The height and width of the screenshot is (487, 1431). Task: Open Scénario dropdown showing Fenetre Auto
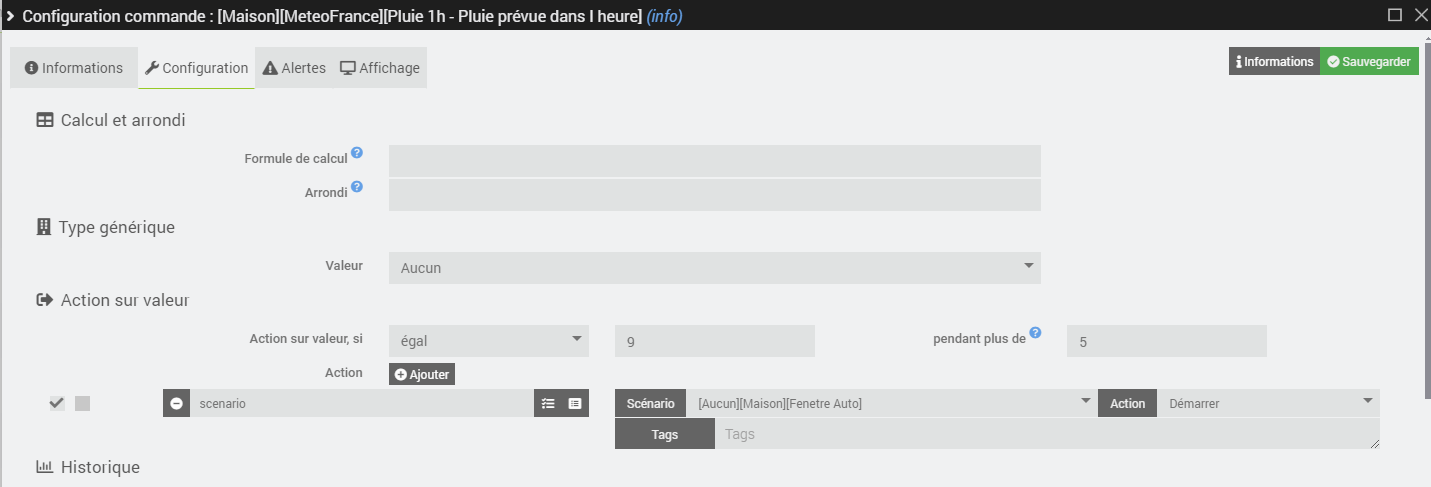point(892,403)
